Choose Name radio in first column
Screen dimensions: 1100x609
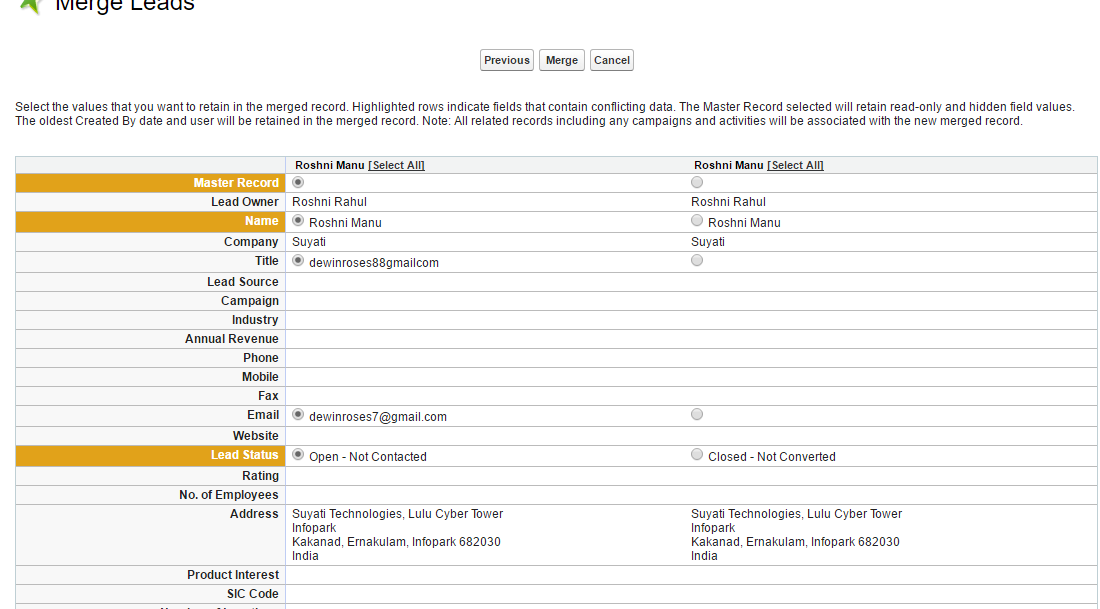[x=298, y=220]
